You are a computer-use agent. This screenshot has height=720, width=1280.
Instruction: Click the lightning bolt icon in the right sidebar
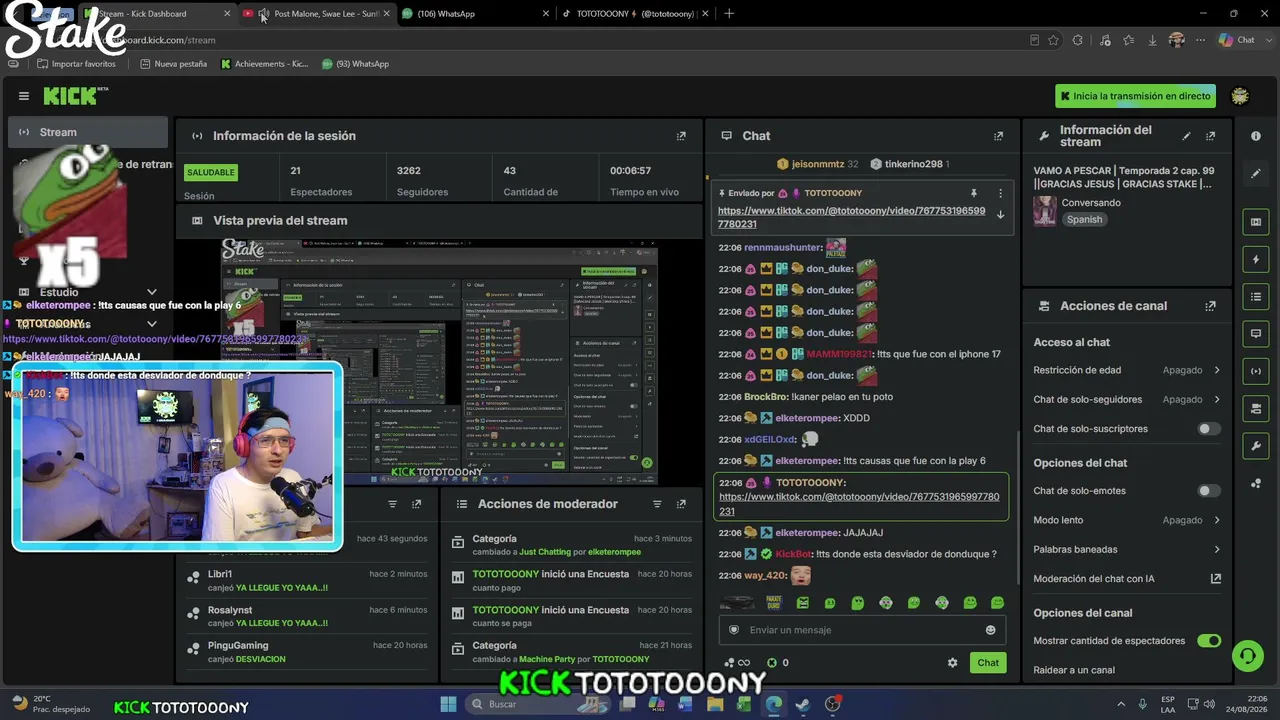click(1256, 260)
